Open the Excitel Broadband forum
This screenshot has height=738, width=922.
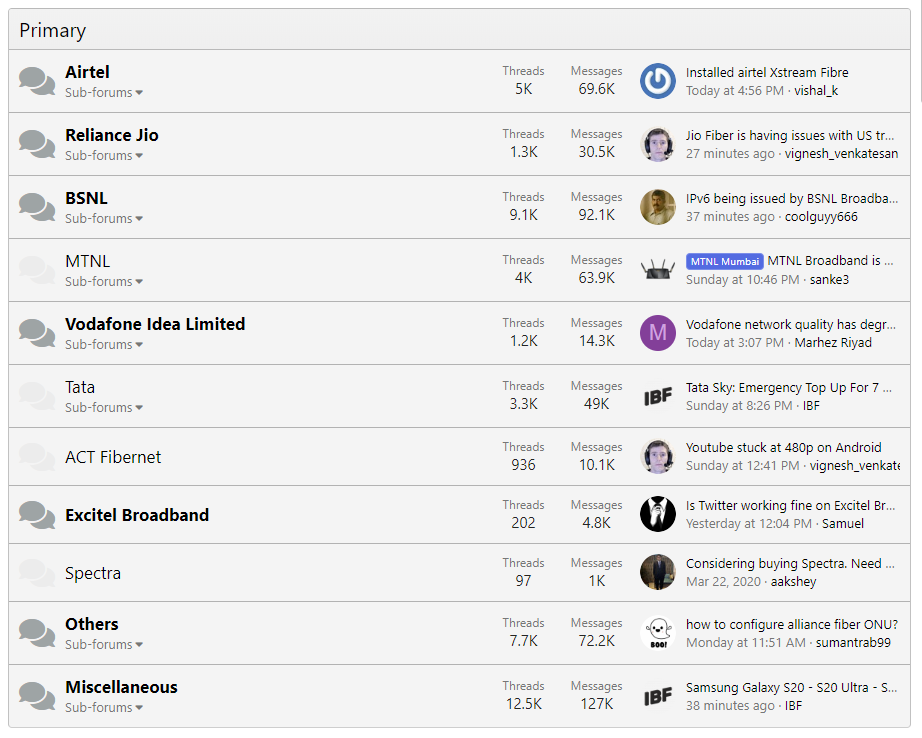point(137,515)
